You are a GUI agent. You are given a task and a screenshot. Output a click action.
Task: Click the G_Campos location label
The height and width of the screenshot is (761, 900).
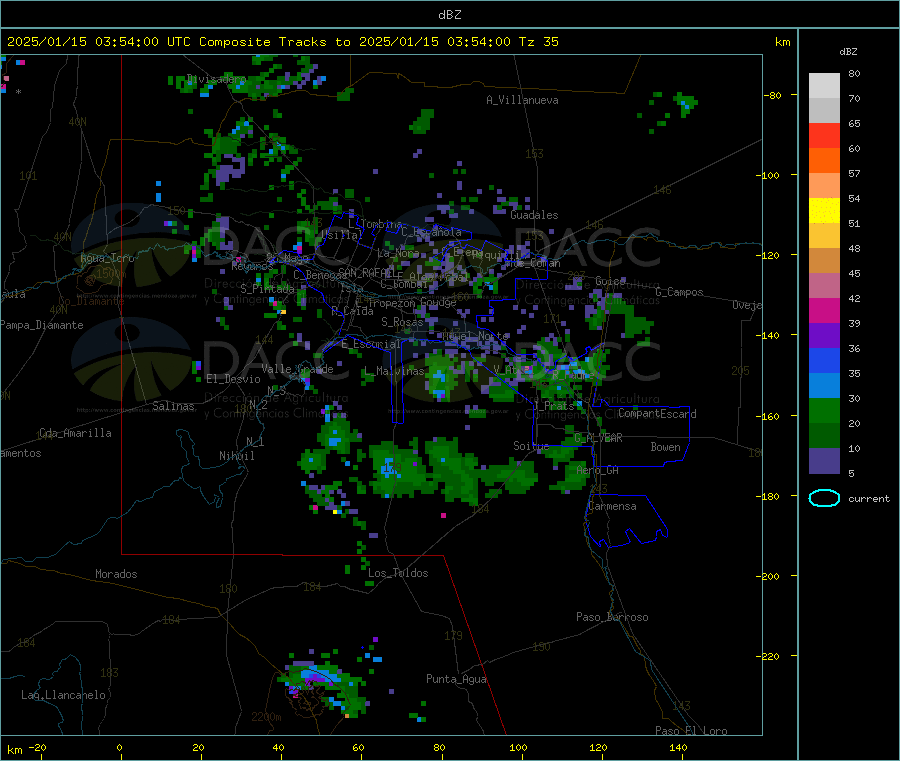[680, 292]
